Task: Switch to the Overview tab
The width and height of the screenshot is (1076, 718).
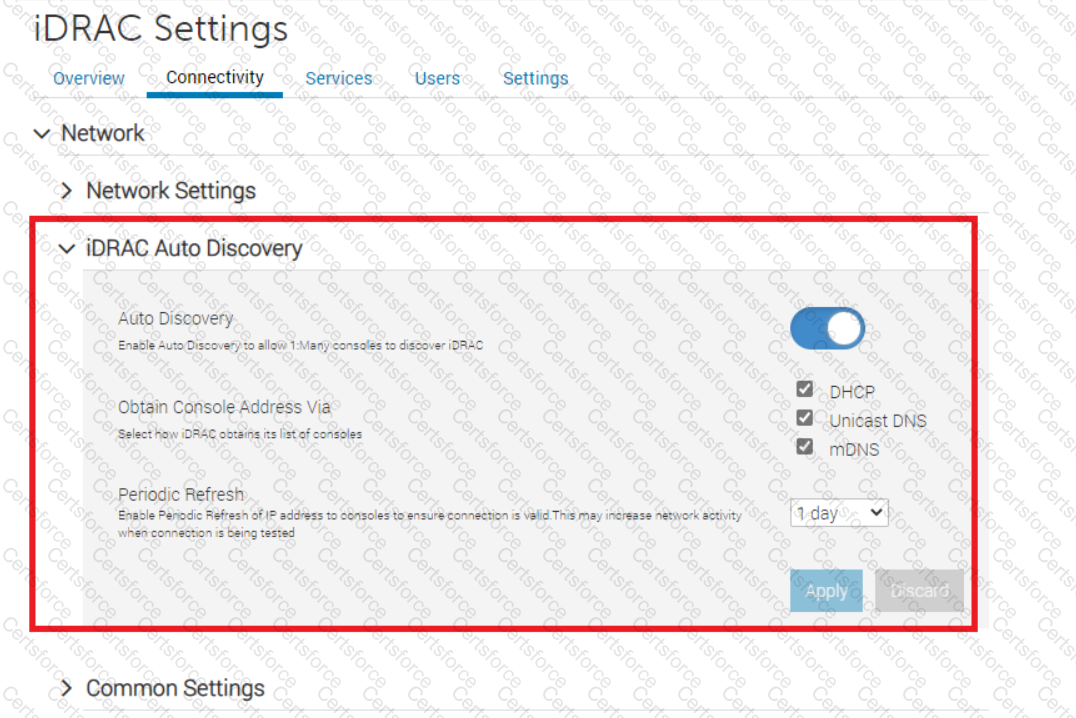Action: pyautogui.click(x=89, y=78)
